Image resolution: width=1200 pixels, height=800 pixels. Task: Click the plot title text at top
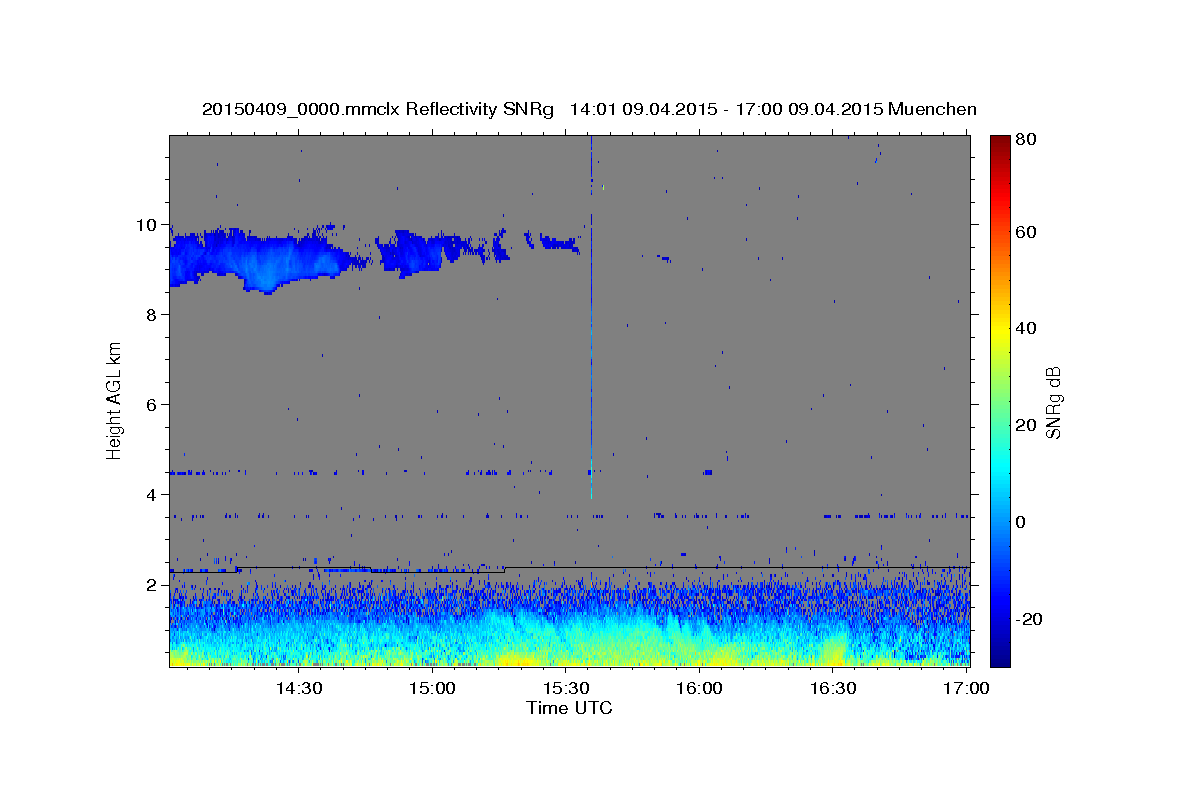(x=589, y=109)
